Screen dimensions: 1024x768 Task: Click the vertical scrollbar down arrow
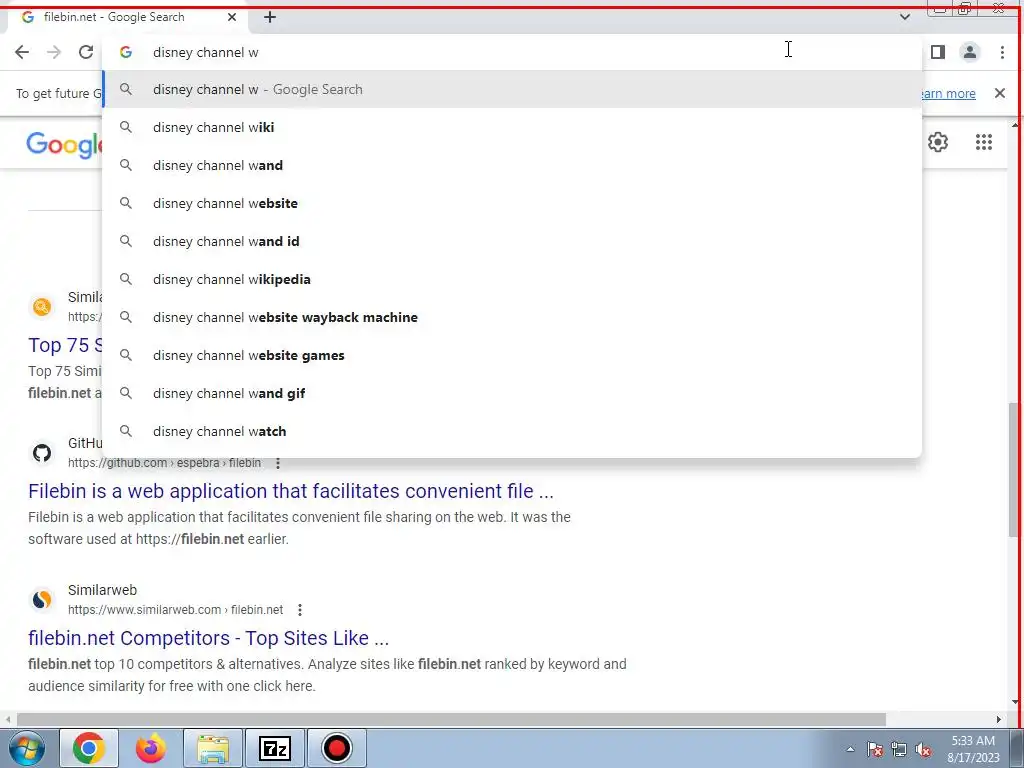1015,702
